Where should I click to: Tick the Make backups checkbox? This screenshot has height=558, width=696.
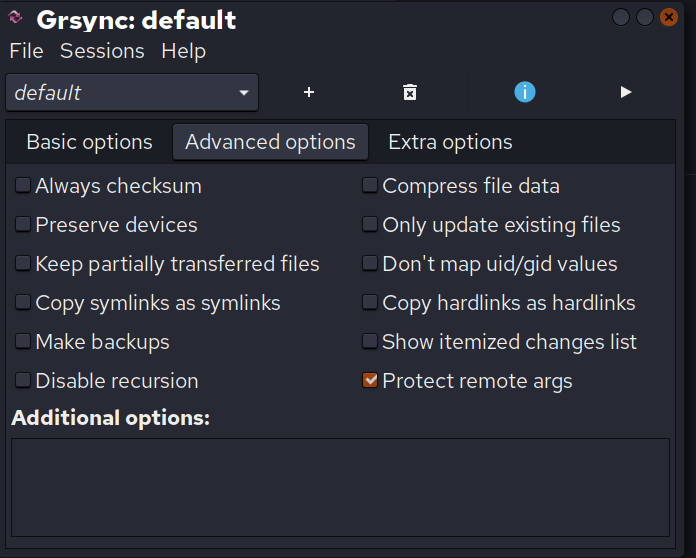(x=23, y=342)
